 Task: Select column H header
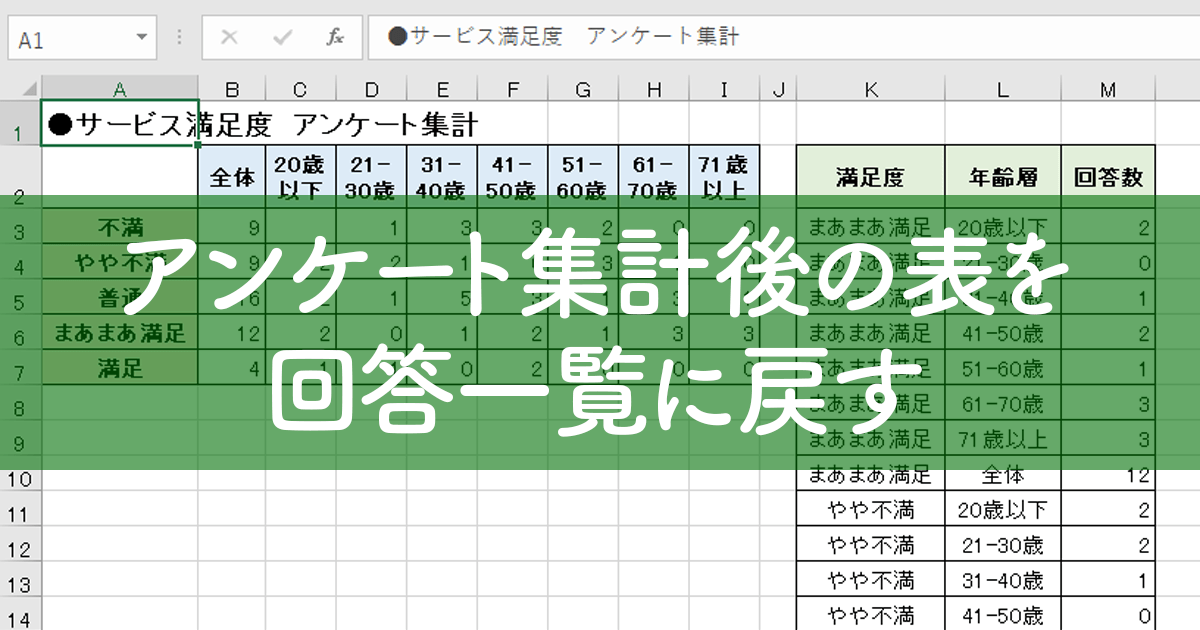[x=654, y=90]
